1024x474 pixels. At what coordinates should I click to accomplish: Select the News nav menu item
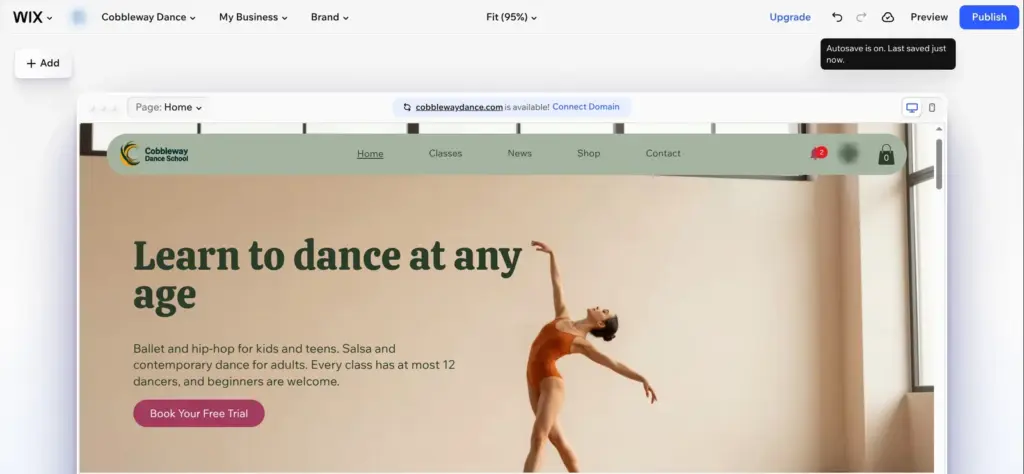pyautogui.click(x=519, y=153)
